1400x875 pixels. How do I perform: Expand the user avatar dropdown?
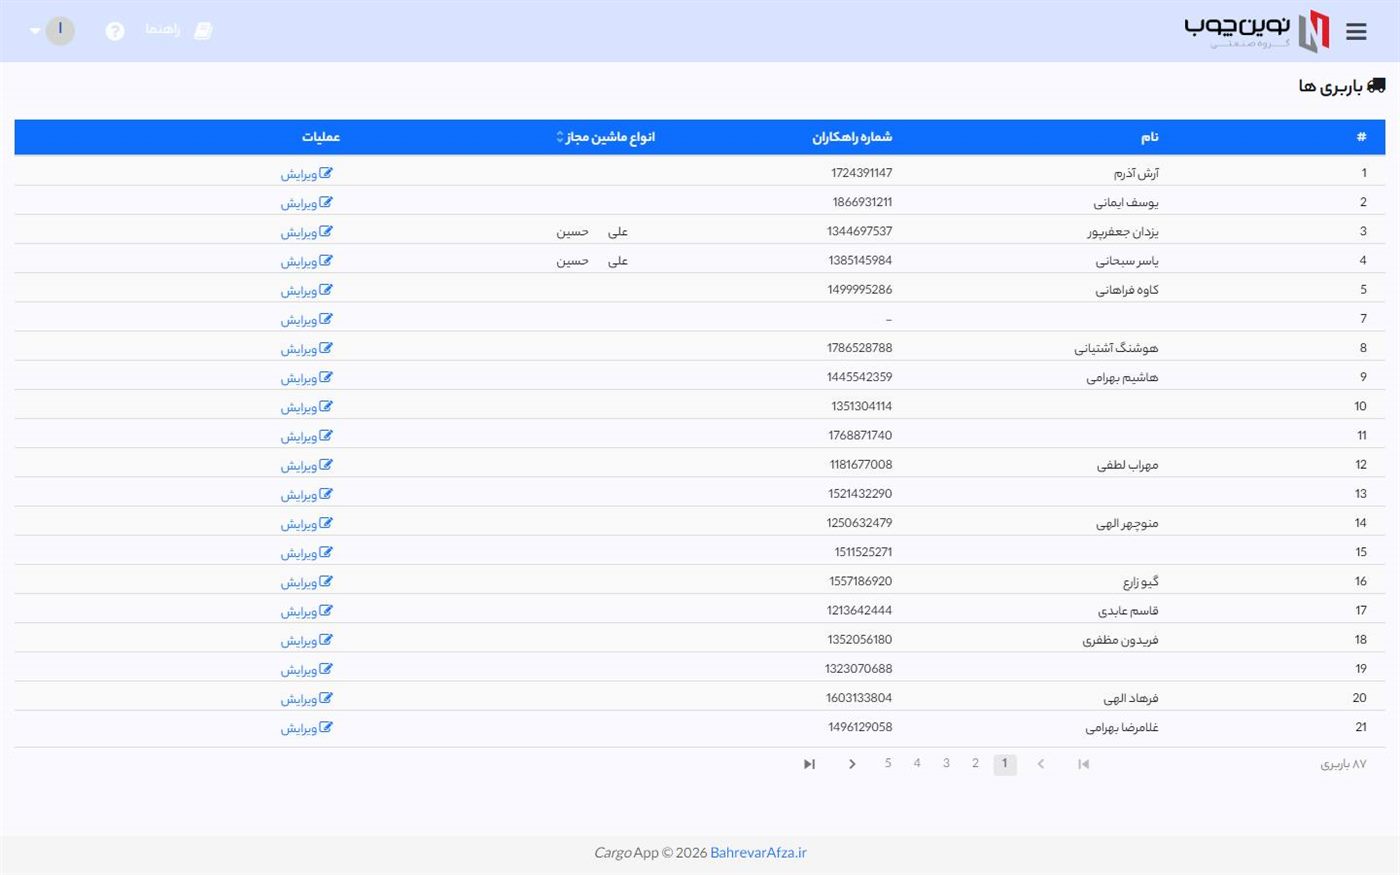[x=51, y=30]
